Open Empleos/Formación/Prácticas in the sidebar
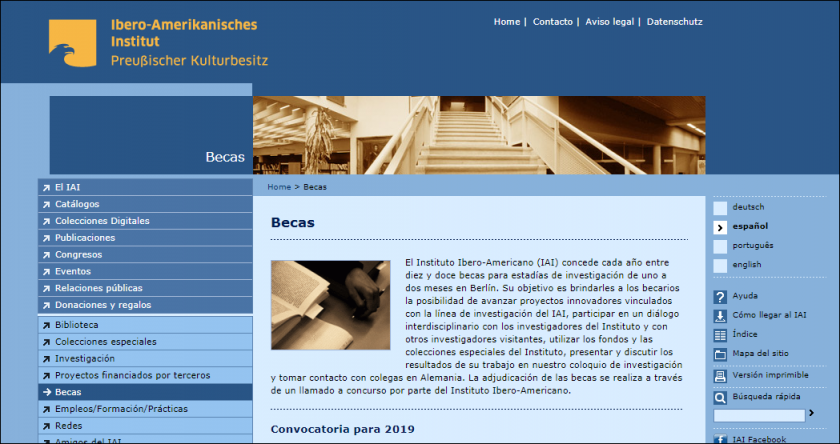 [x=145, y=409]
